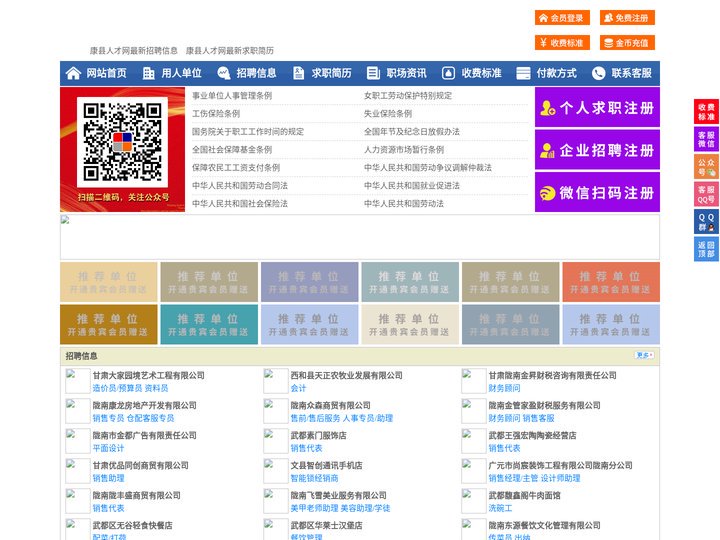The width and height of the screenshot is (720, 540).
Task: Click the dark gold 推荐单位 banner tile
Action: pyautogui.click(x=108, y=324)
